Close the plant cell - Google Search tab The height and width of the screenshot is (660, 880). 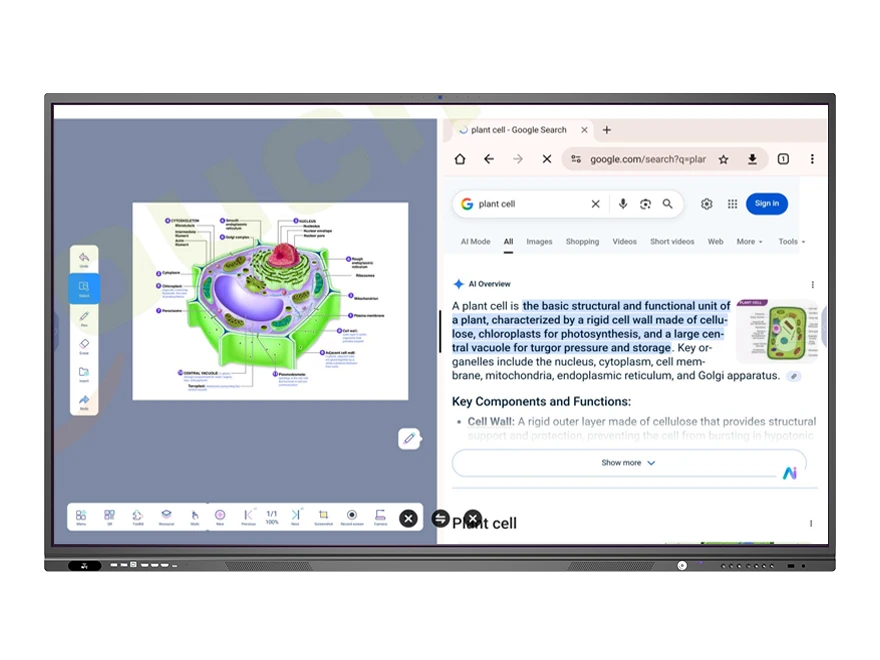tap(584, 130)
